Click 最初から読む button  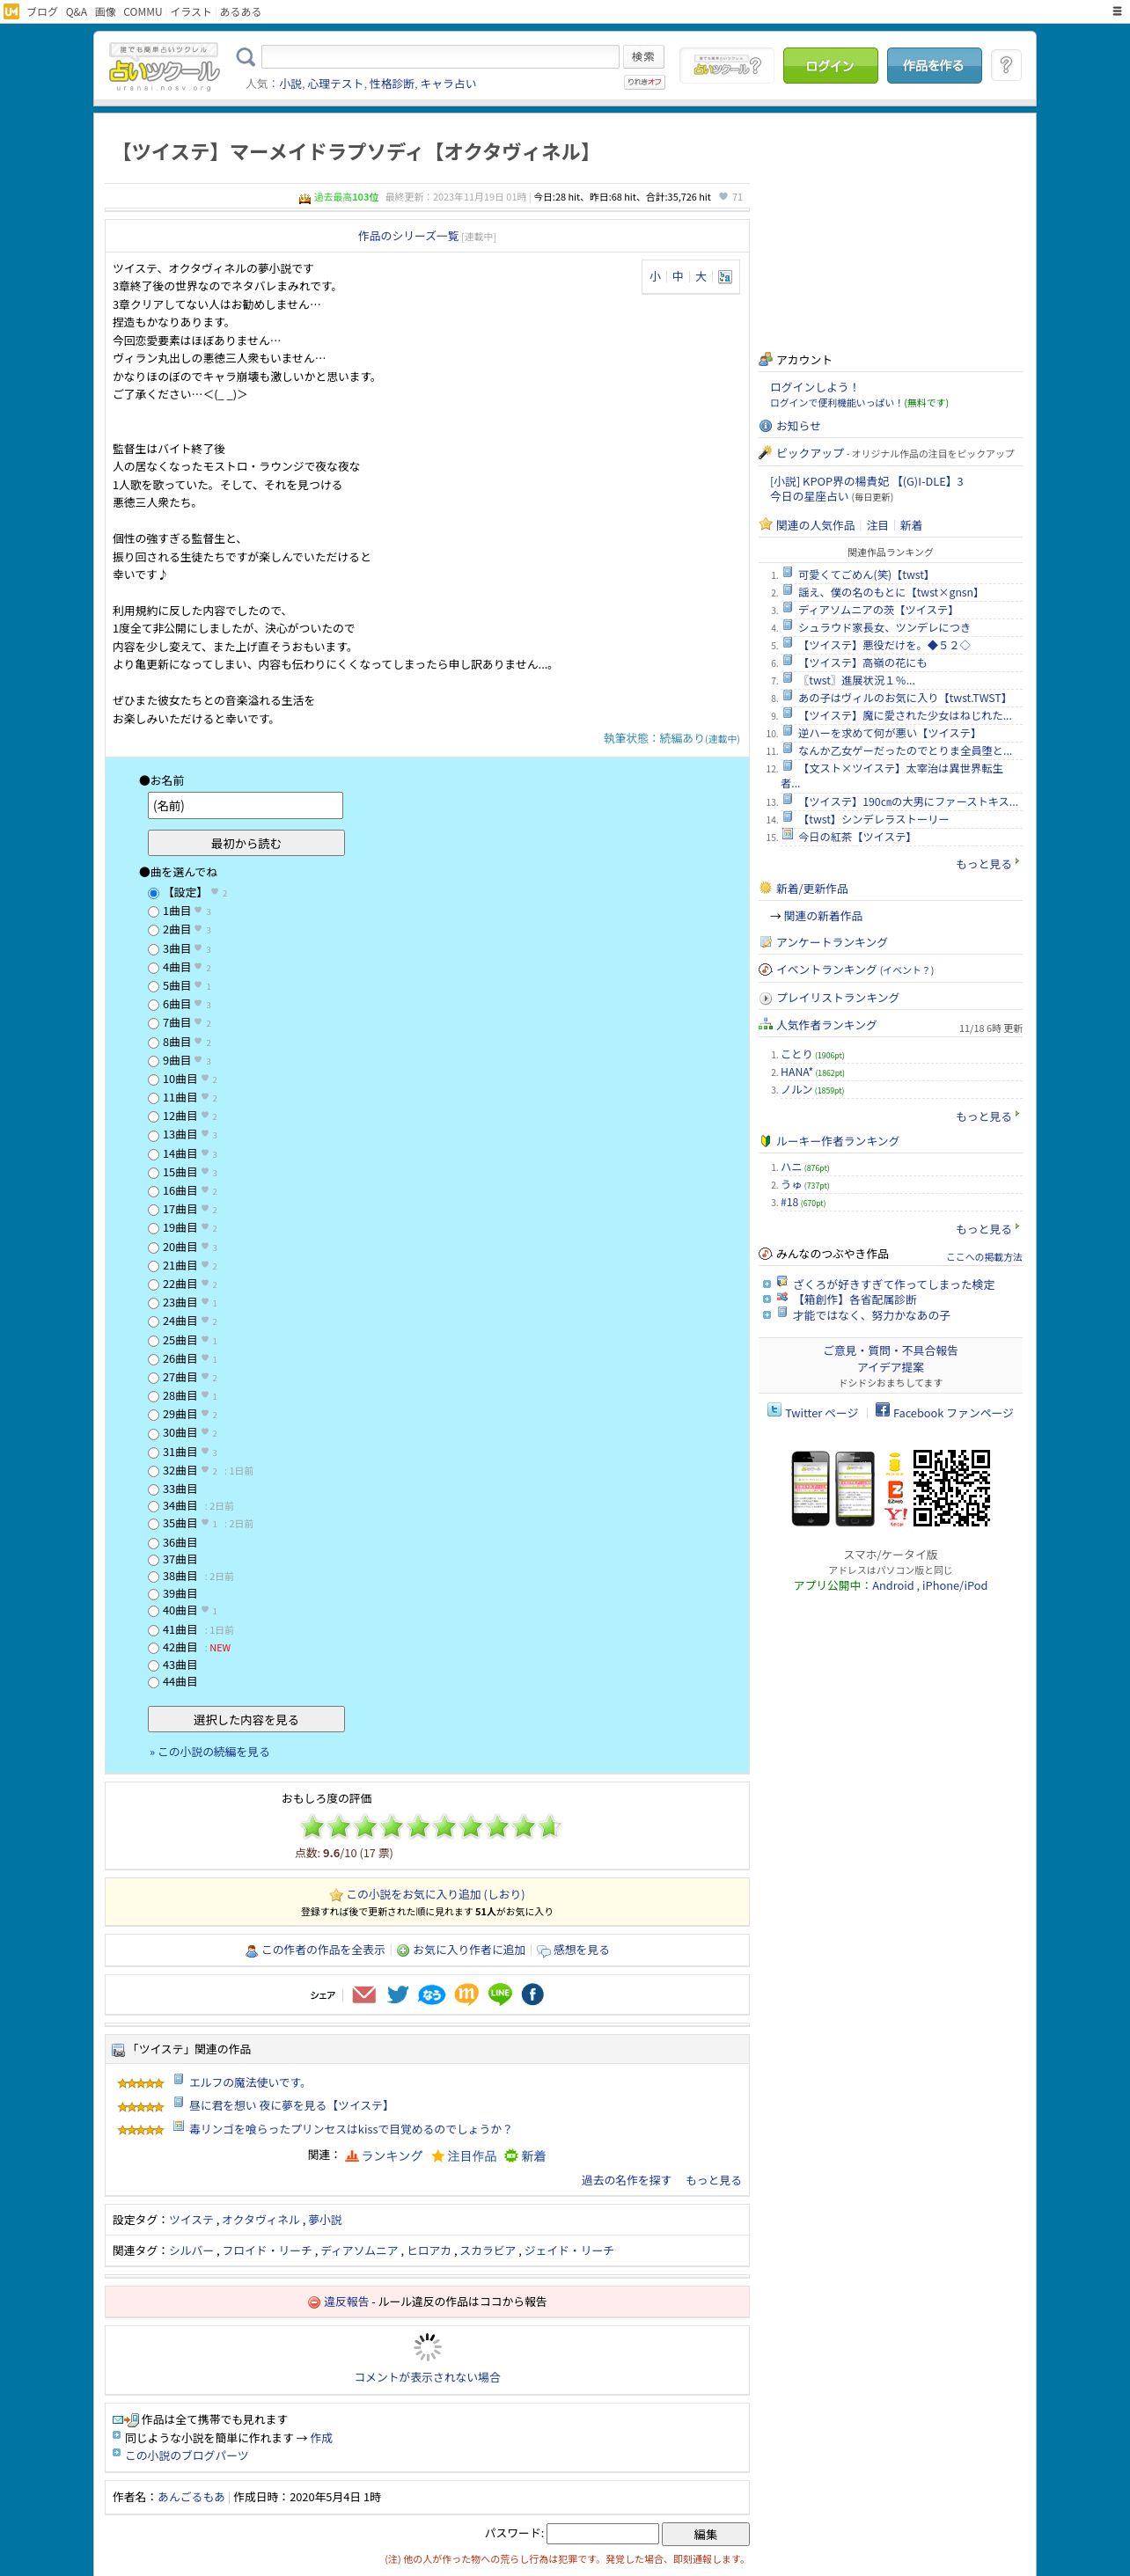pyautogui.click(x=246, y=843)
